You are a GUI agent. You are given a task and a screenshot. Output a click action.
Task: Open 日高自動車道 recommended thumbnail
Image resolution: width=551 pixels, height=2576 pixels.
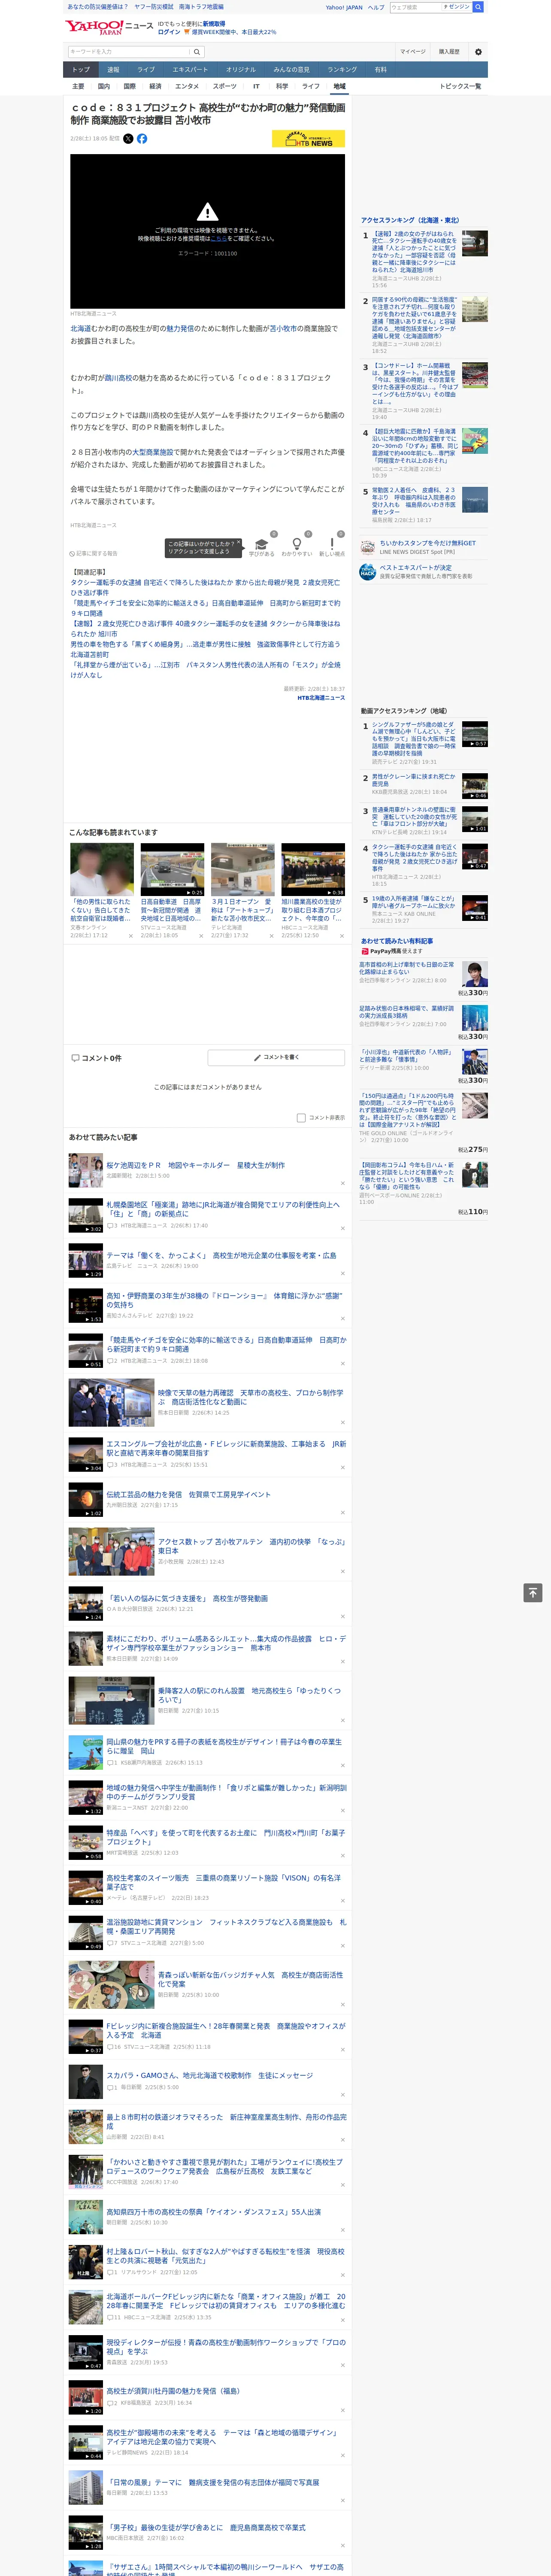click(172, 869)
